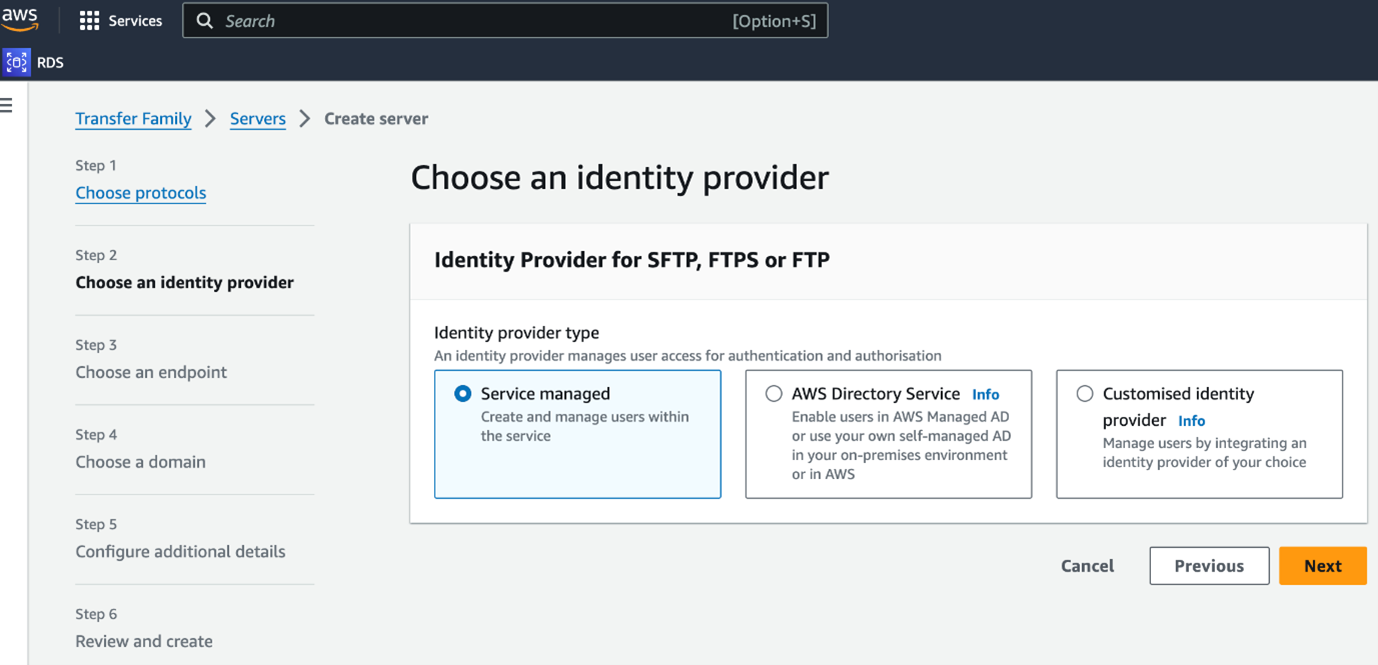Return to Choose protocols step link
The width and height of the screenshot is (1378, 665).
[141, 193]
